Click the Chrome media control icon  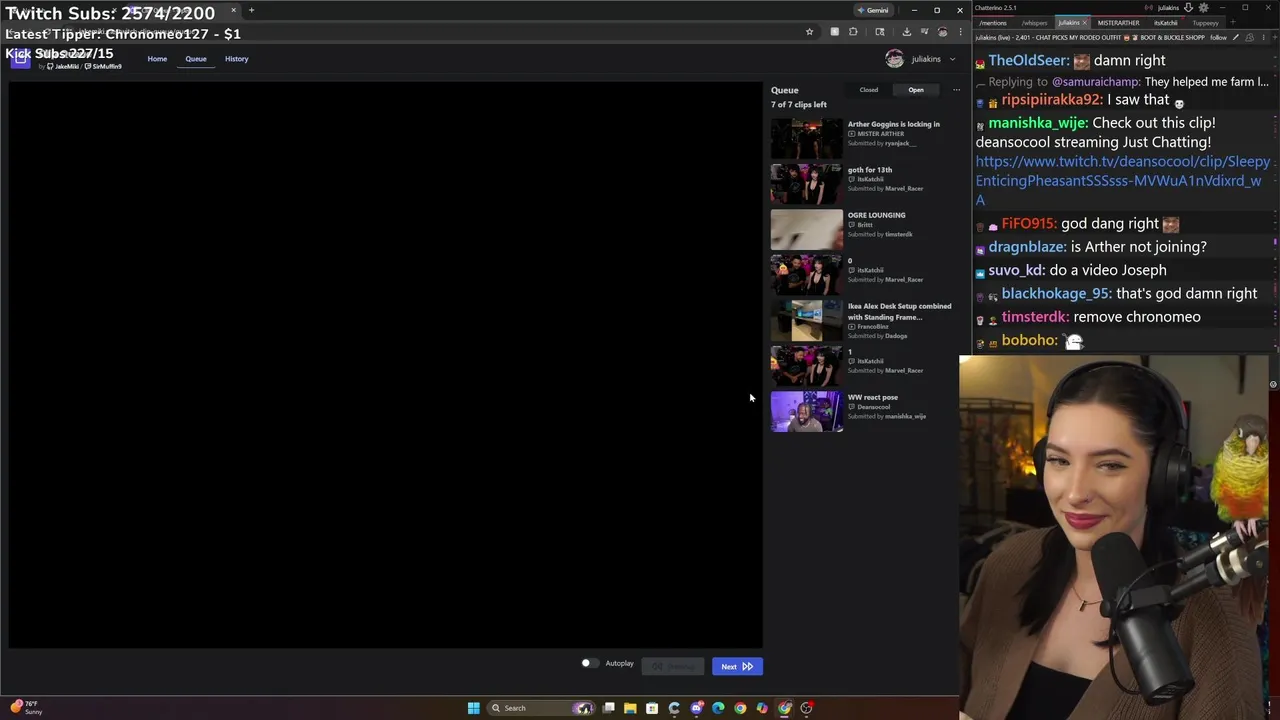pos(924,32)
